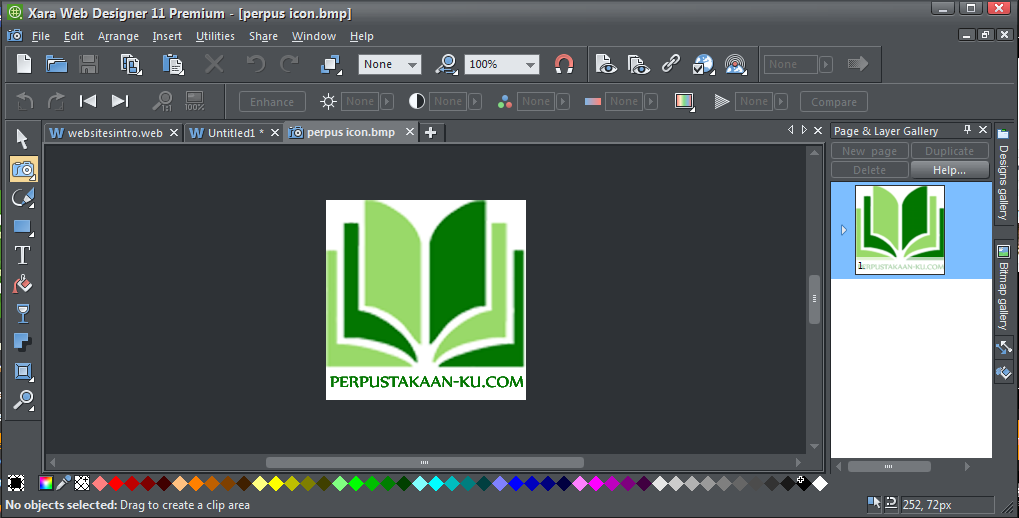
Task: Click the Paste icon in toolbar
Action: pyautogui.click(x=173, y=64)
